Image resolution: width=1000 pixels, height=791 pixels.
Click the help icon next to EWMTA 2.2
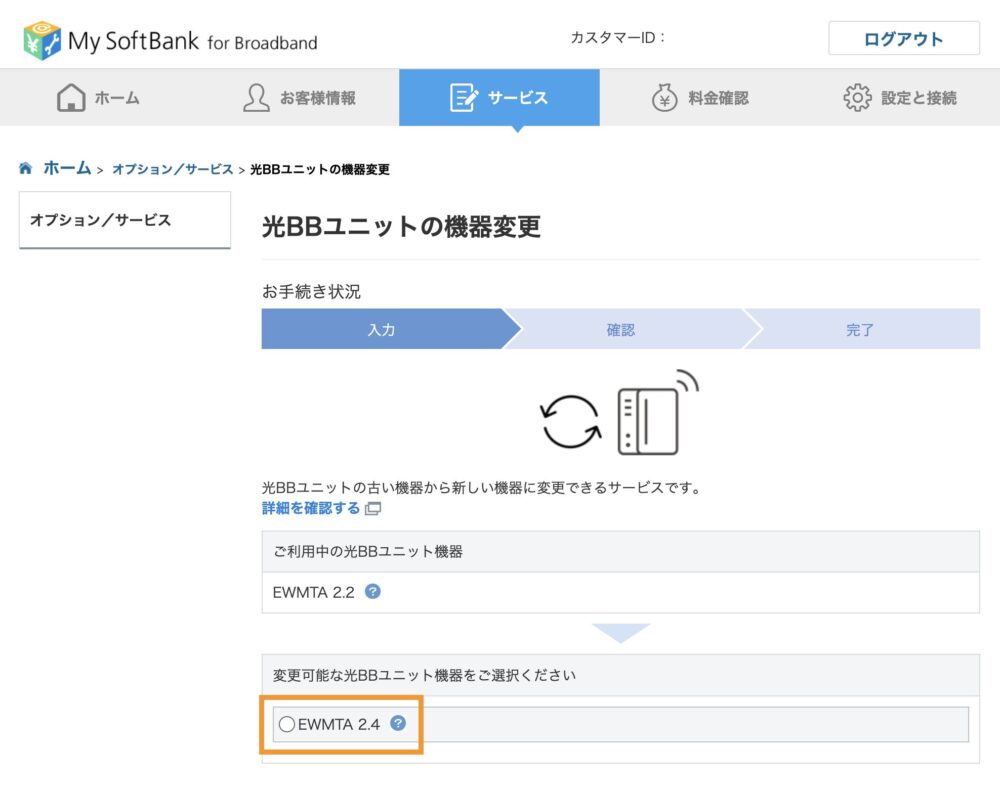point(373,592)
